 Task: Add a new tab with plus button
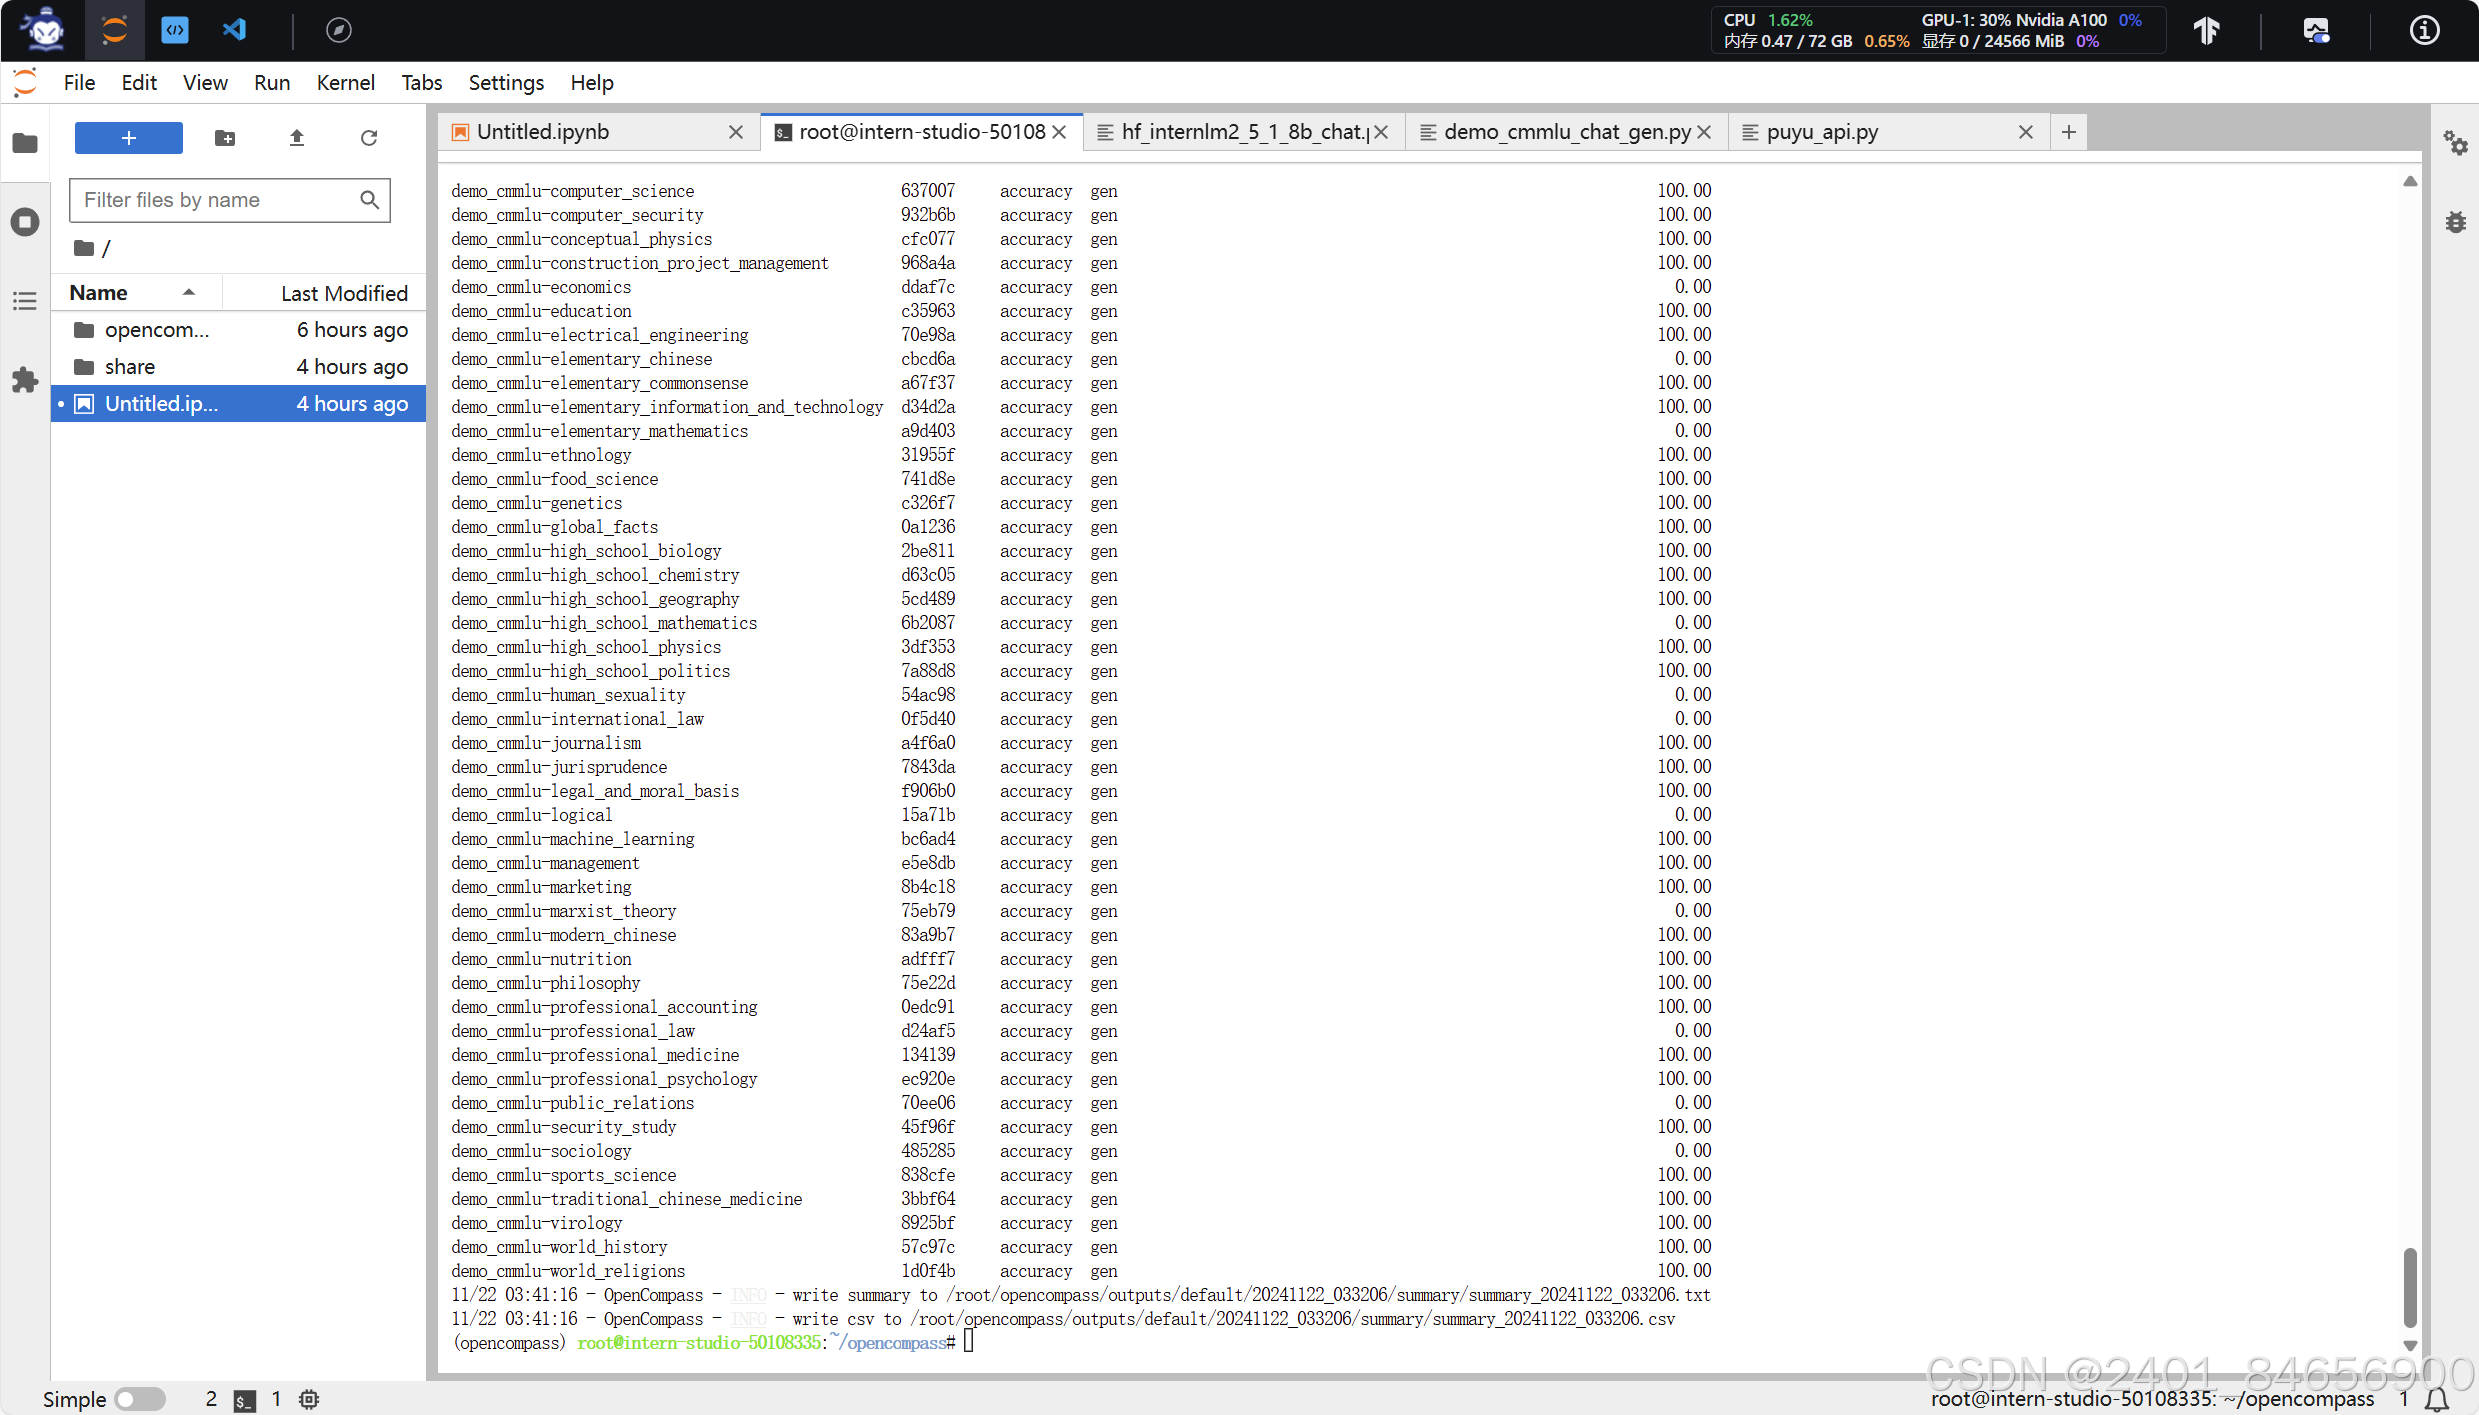pyautogui.click(x=2068, y=132)
